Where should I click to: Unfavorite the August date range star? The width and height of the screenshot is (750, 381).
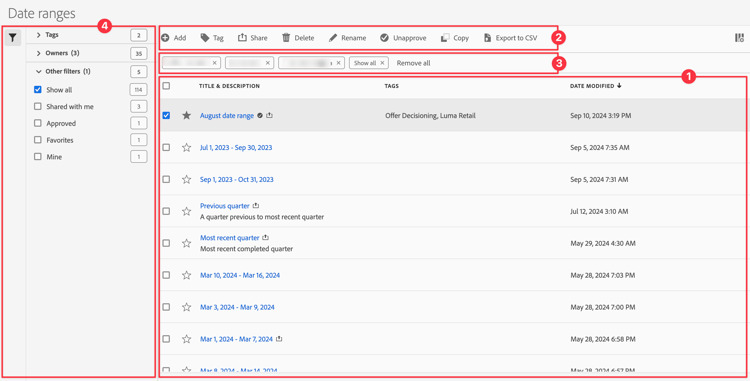(x=187, y=116)
